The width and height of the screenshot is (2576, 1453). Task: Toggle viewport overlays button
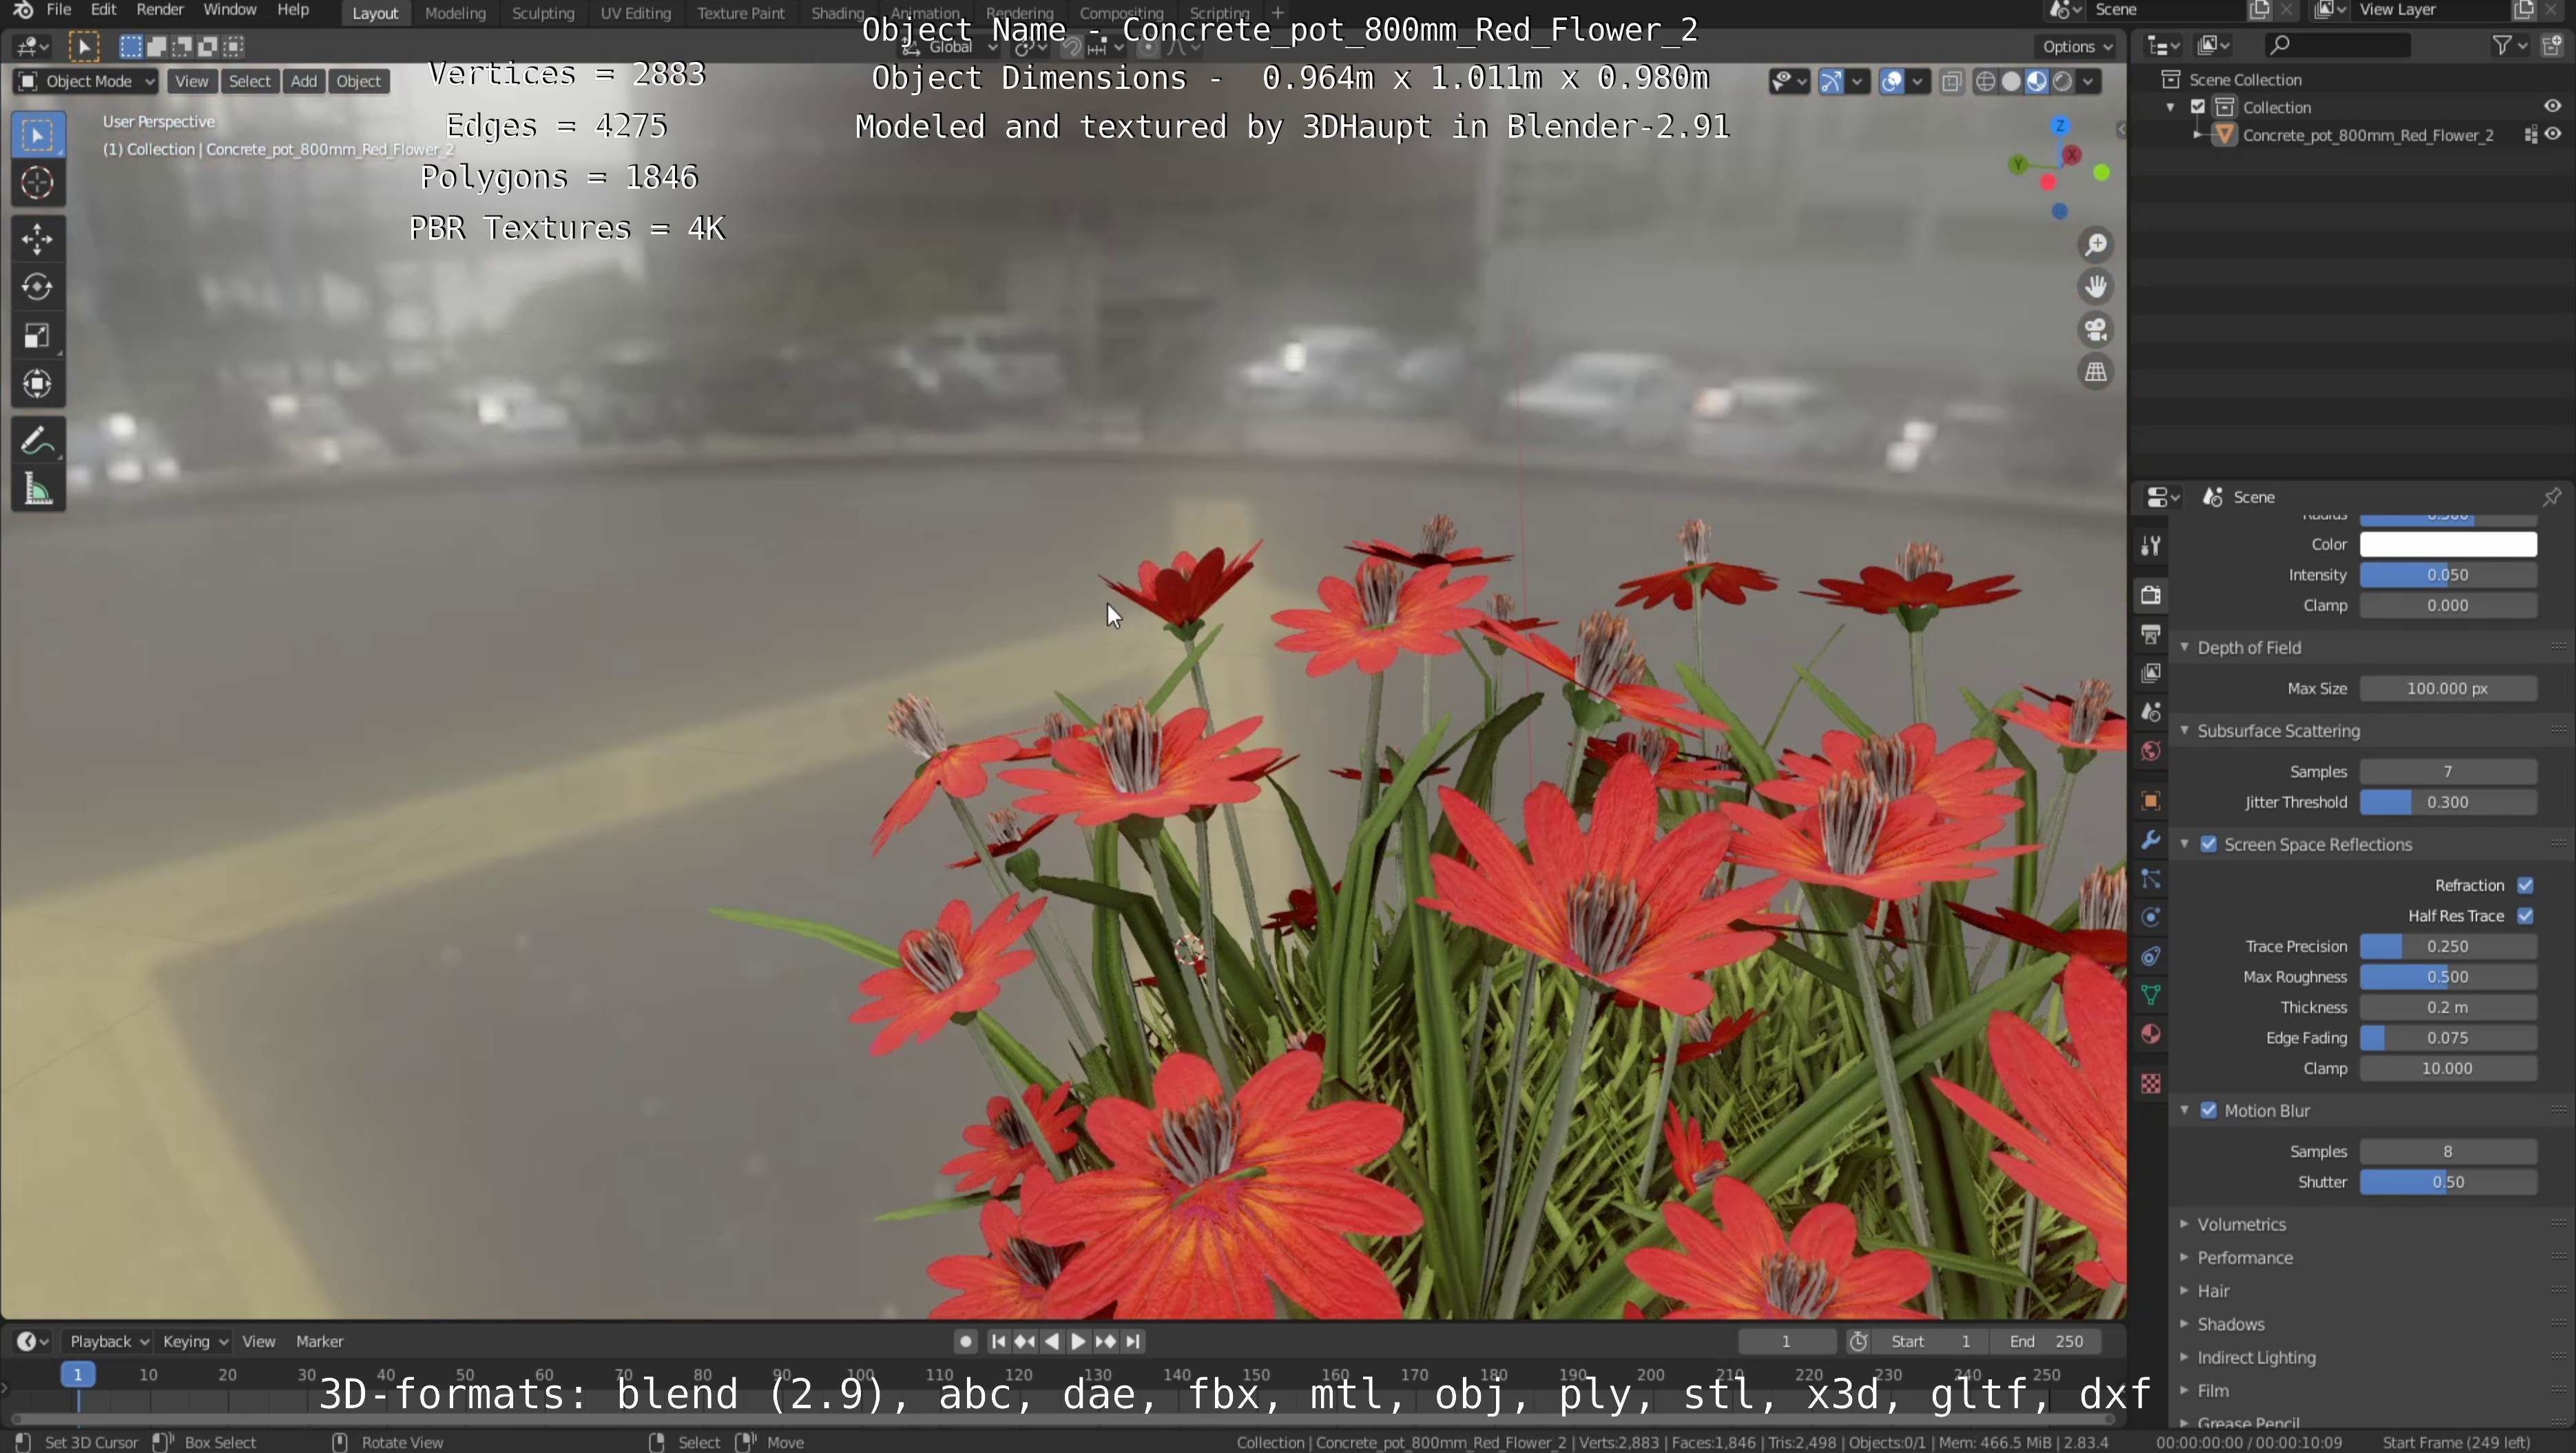[1891, 82]
